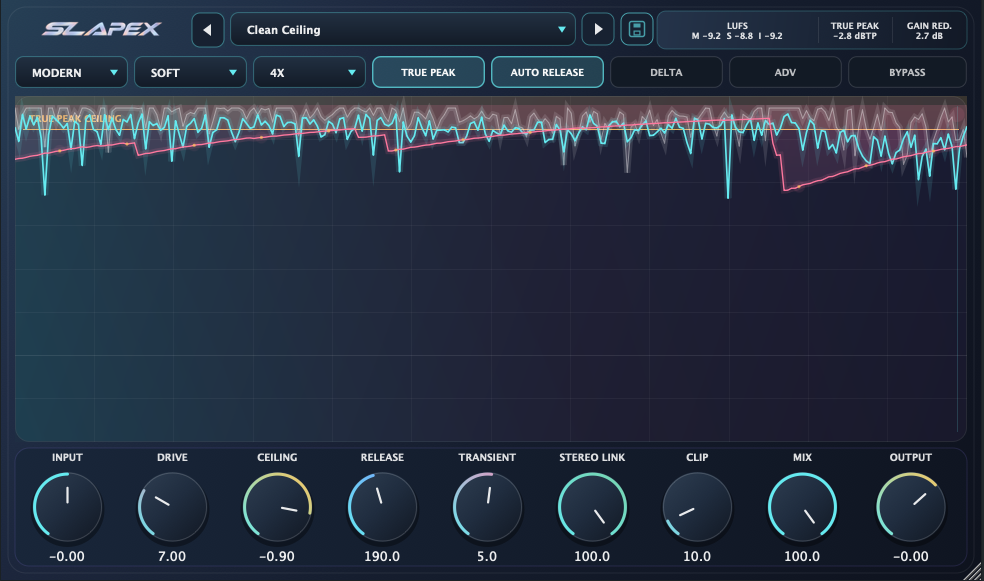Enable DELTA listening mode
Image resolution: width=984 pixels, height=581 pixels.
666,73
